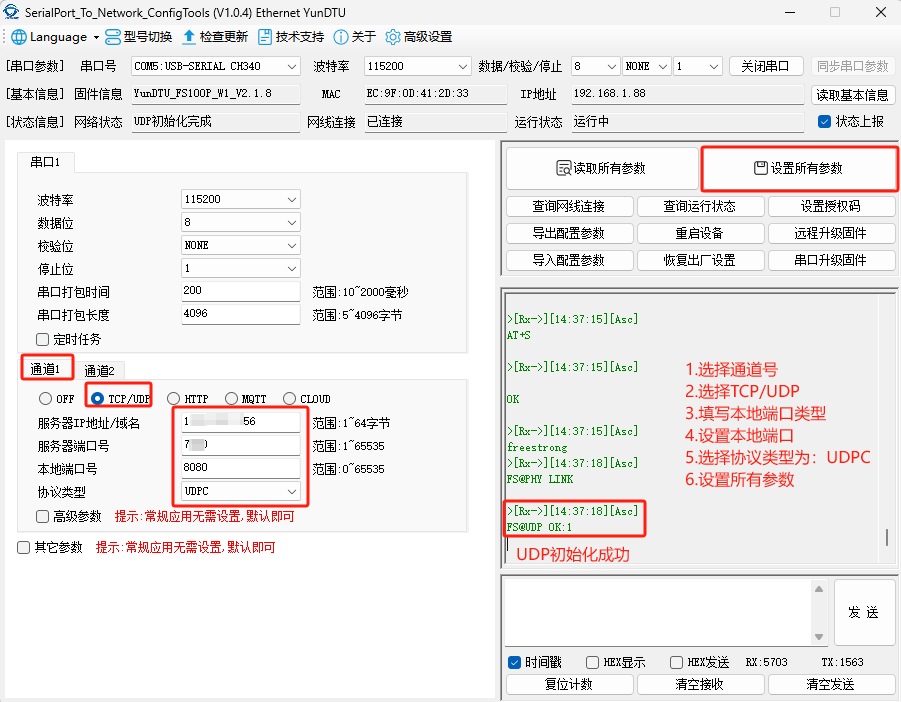Click the app logo in title bar
This screenshot has width=901, height=702.
point(11,12)
